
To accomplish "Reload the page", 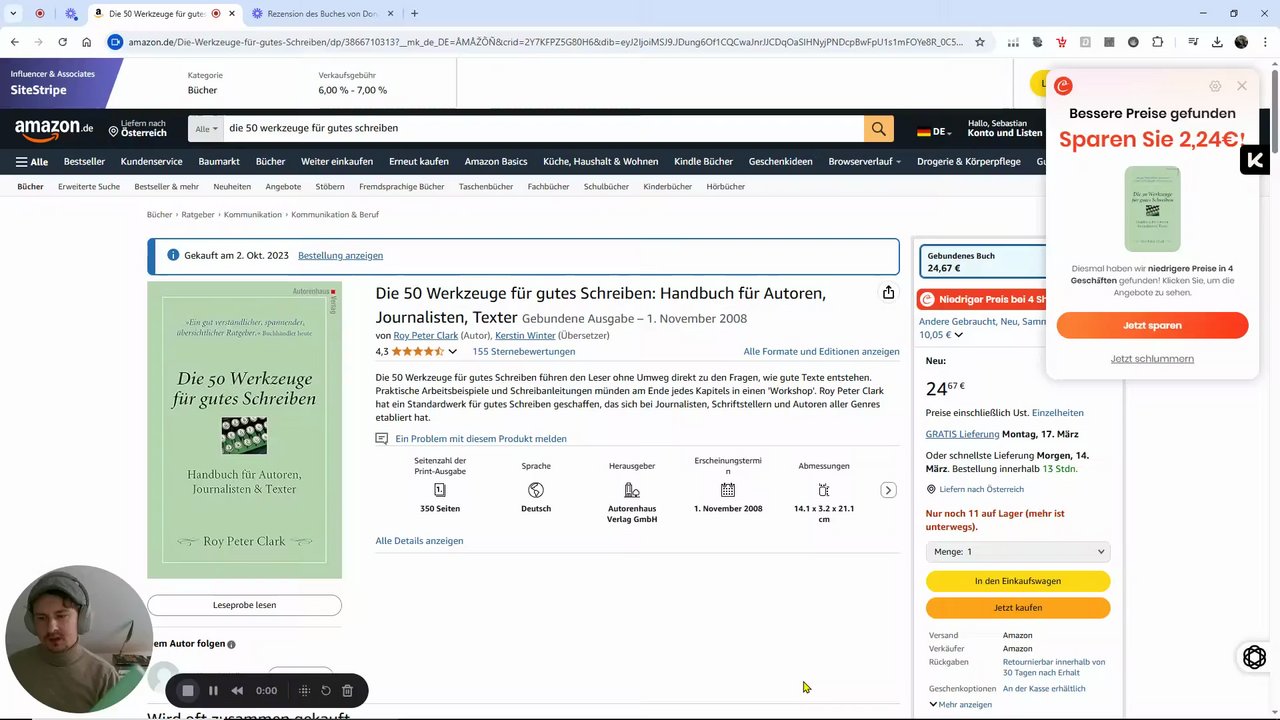I will click(62, 42).
